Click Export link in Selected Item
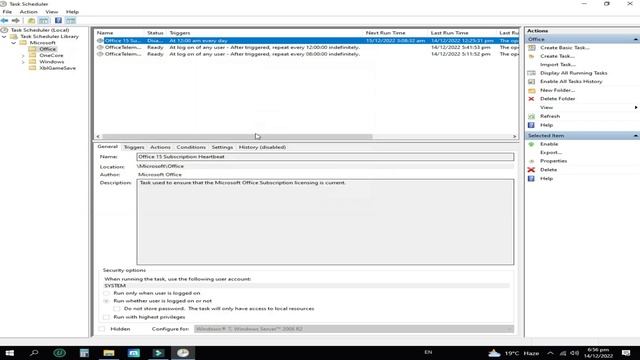 click(551, 153)
